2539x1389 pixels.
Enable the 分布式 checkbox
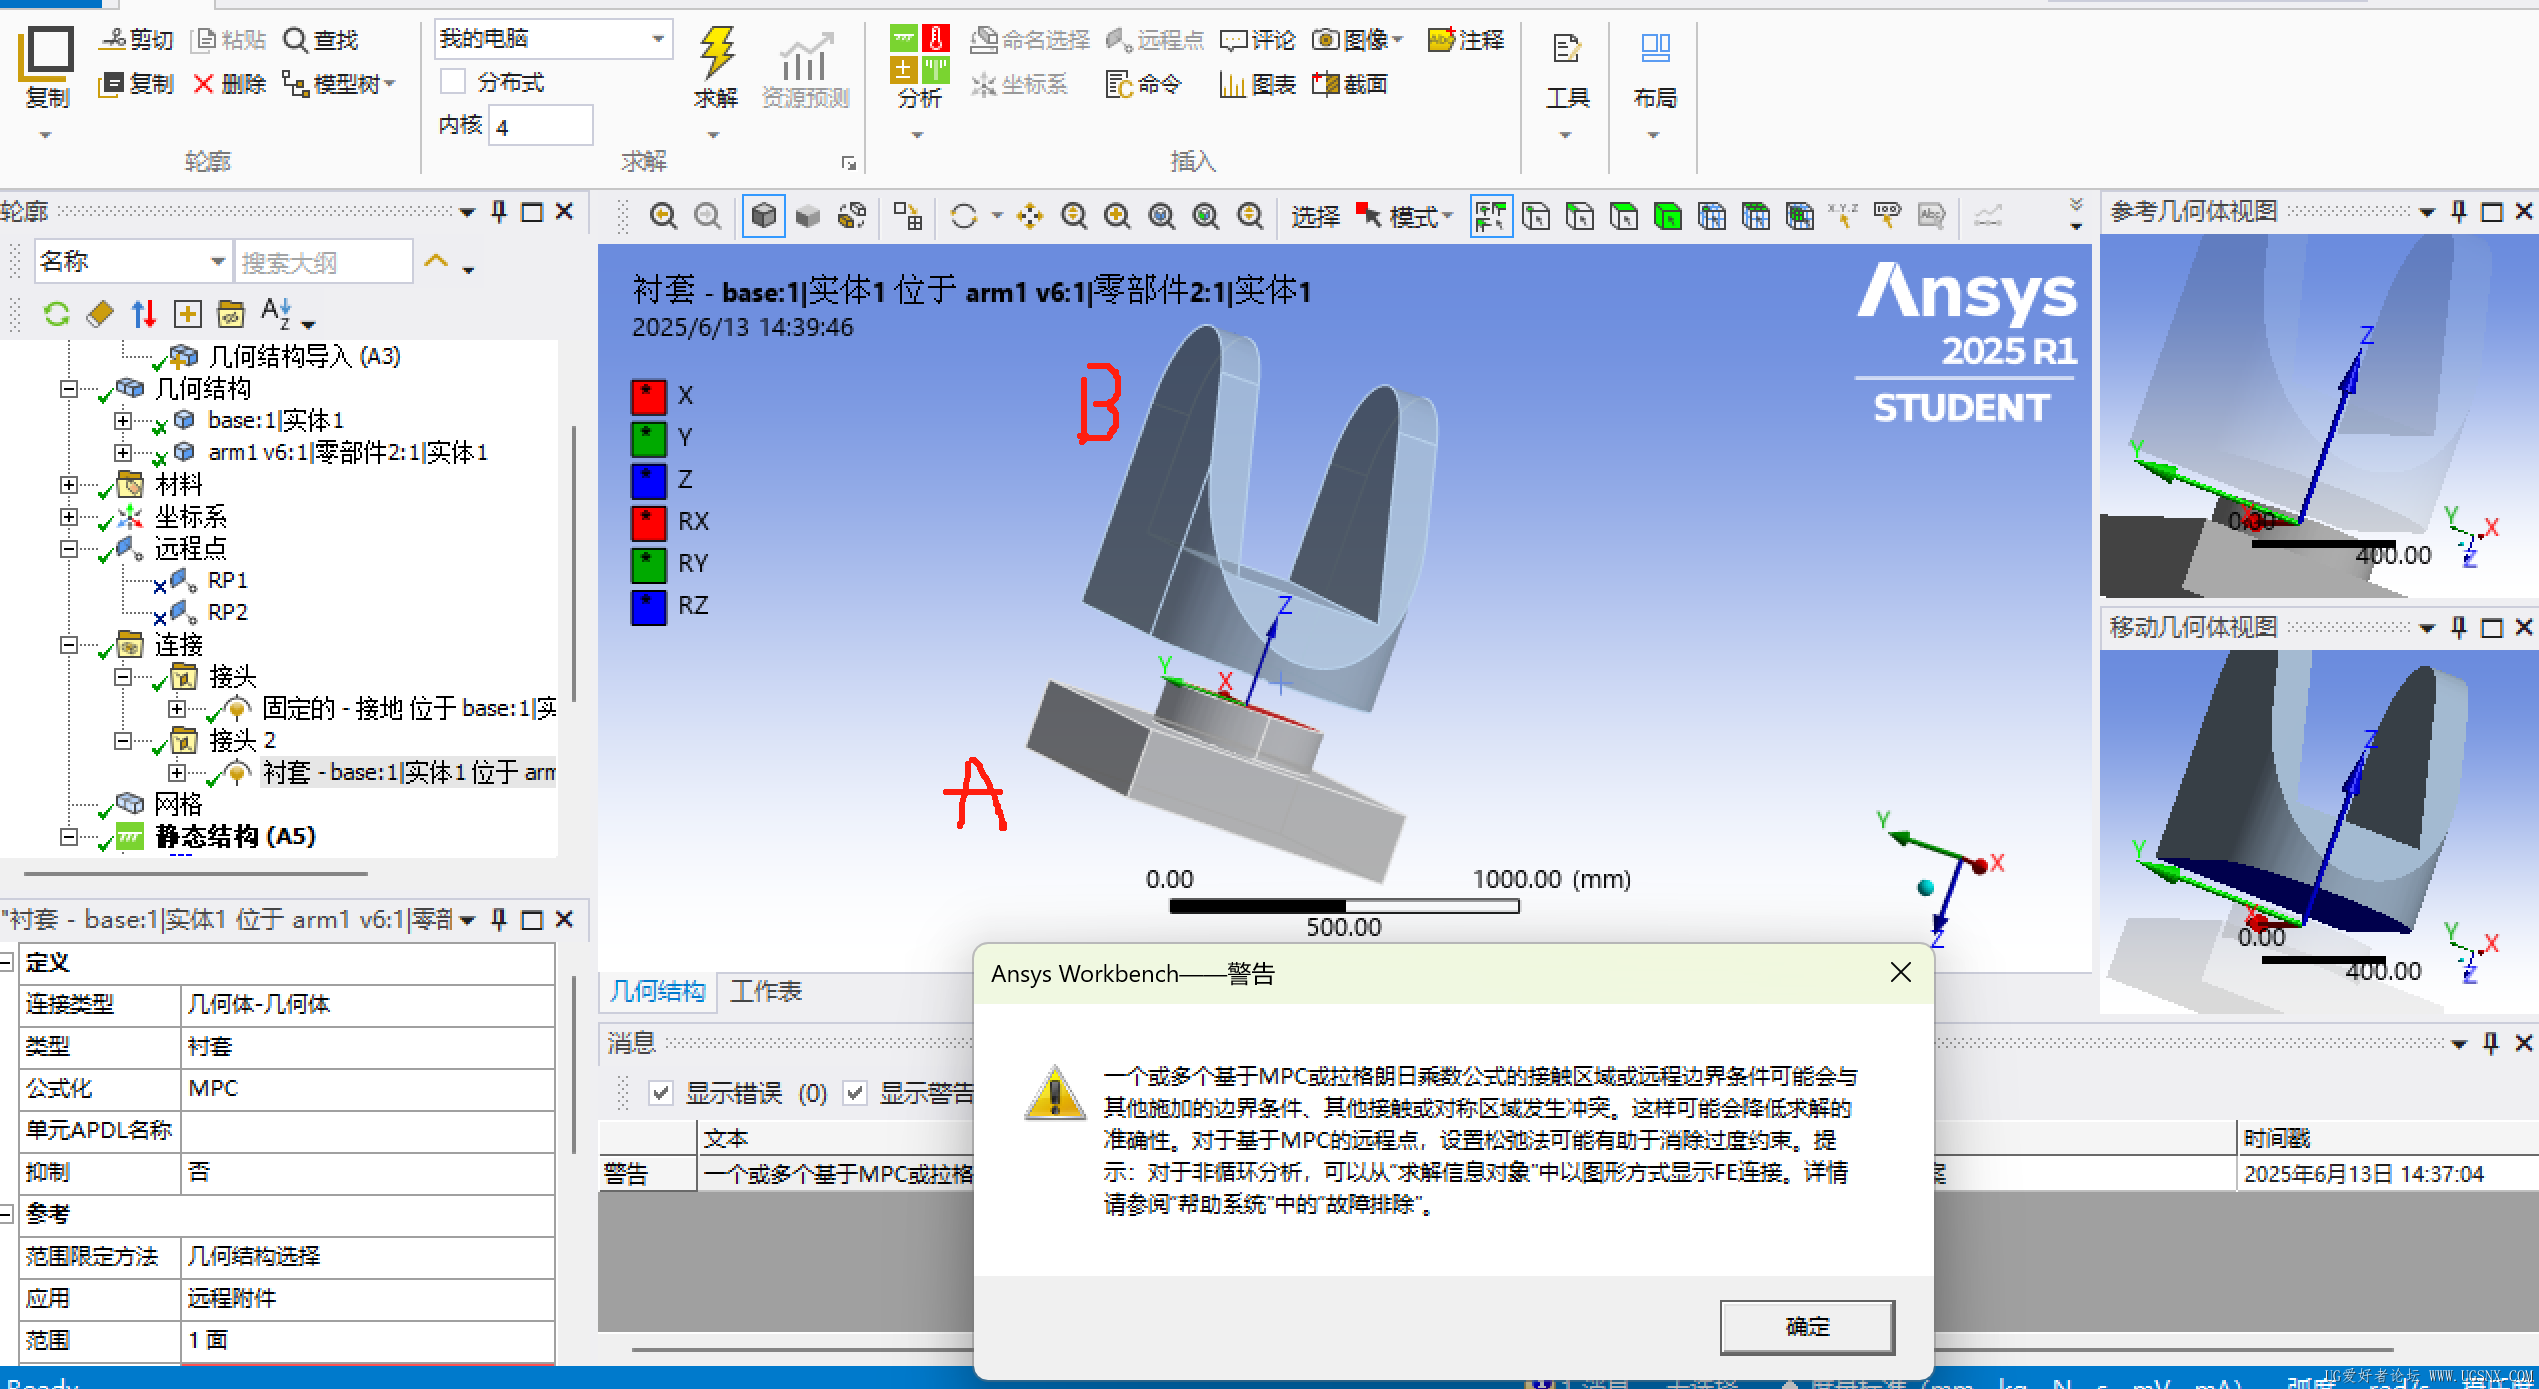click(x=454, y=81)
